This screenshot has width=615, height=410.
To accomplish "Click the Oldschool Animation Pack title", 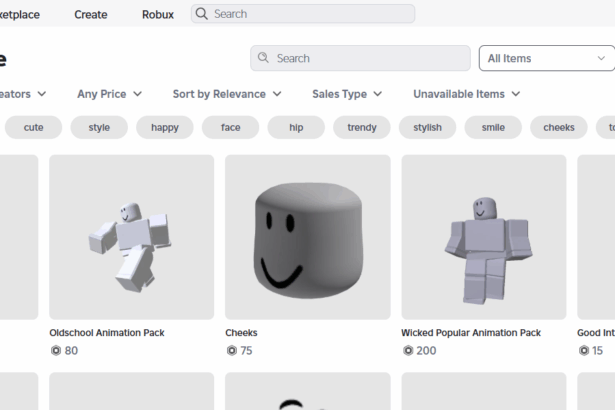I will pos(107,333).
